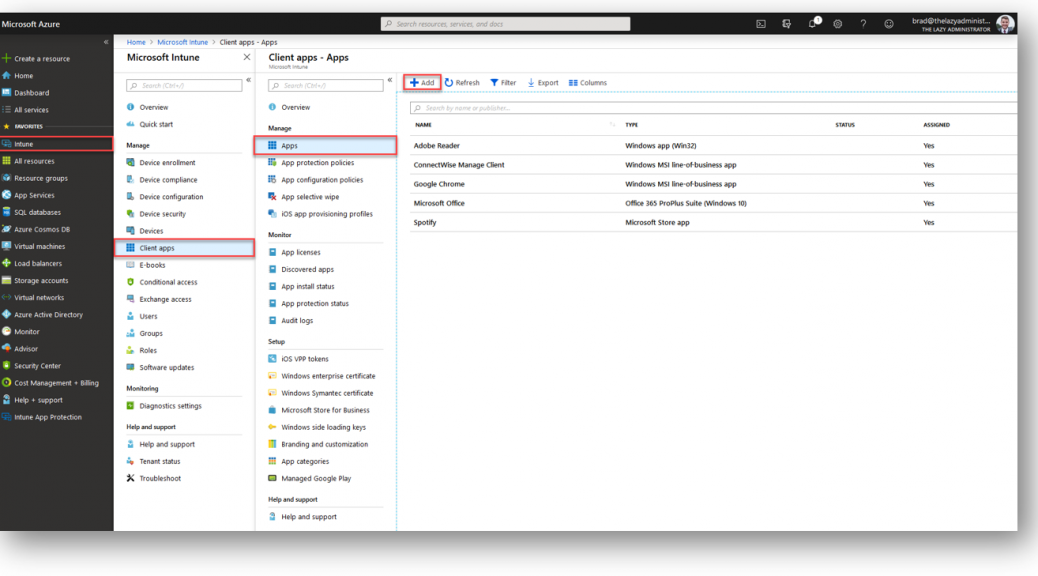Open the ConnectWise Manage Client row
The height and width of the screenshot is (576, 1038).
(713, 165)
